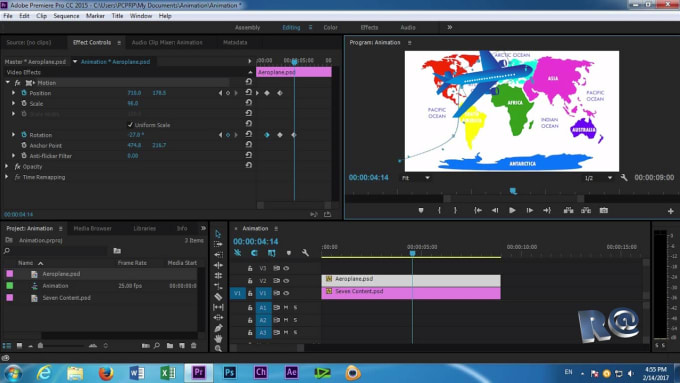
Task: Mute audio track A1
Action: pyautogui.click(x=286, y=308)
